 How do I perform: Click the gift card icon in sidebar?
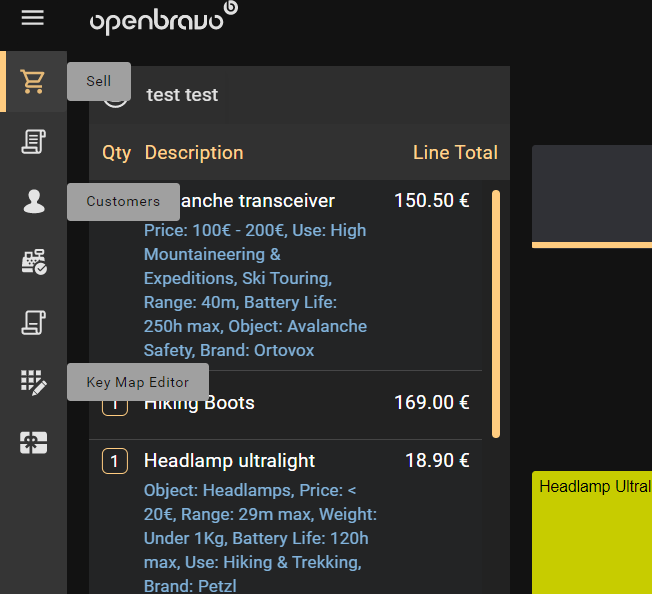pyautogui.click(x=33, y=442)
